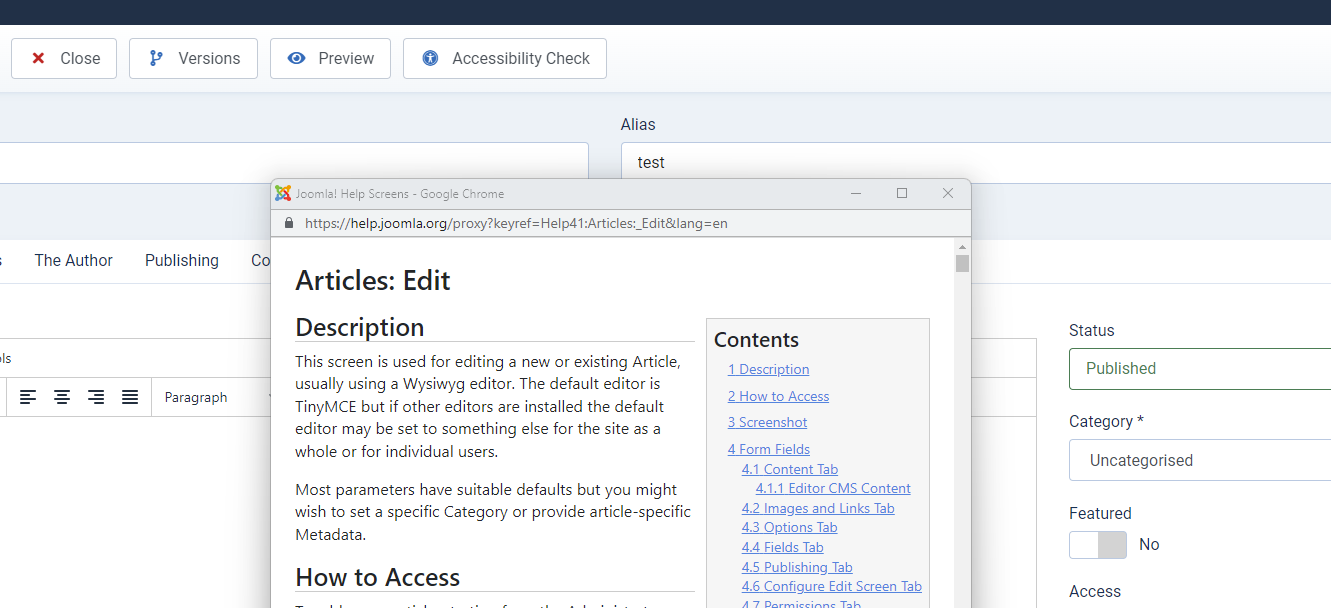Run the Accessibility Check

505,58
